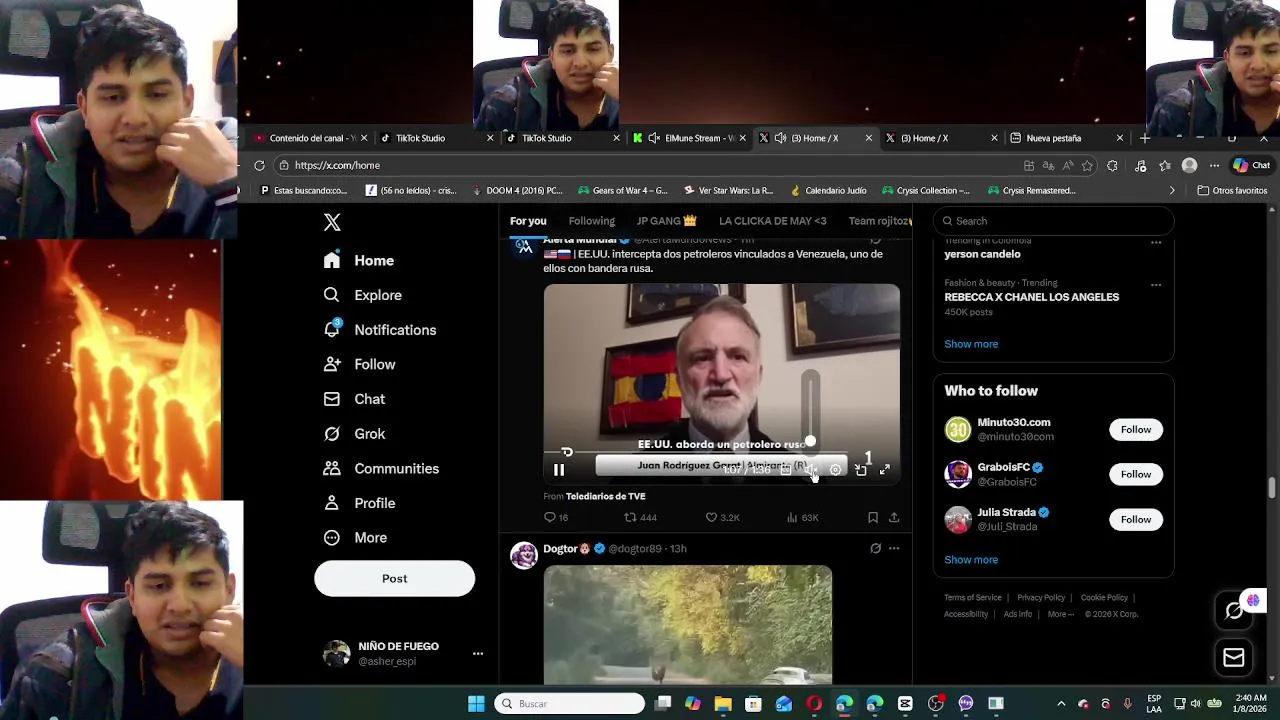Switch to LA CLICKA DE MAY <3 tab
1280x720 pixels.
772,221
